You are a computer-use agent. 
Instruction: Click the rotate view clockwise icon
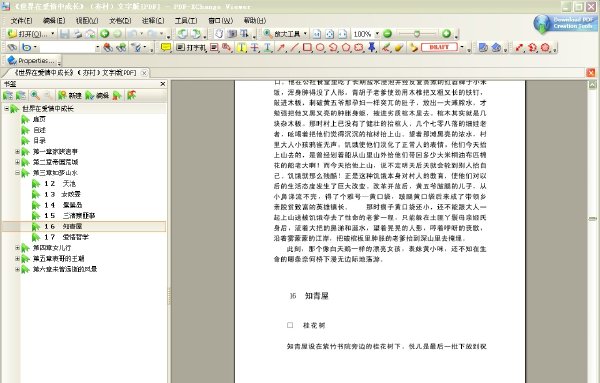(x=195, y=34)
